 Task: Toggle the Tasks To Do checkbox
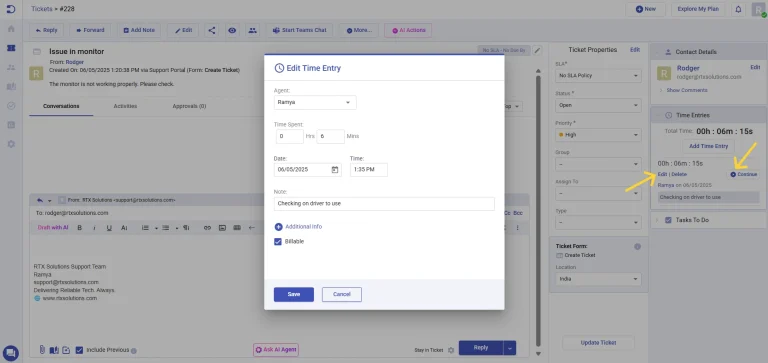pyautogui.click(x=668, y=220)
